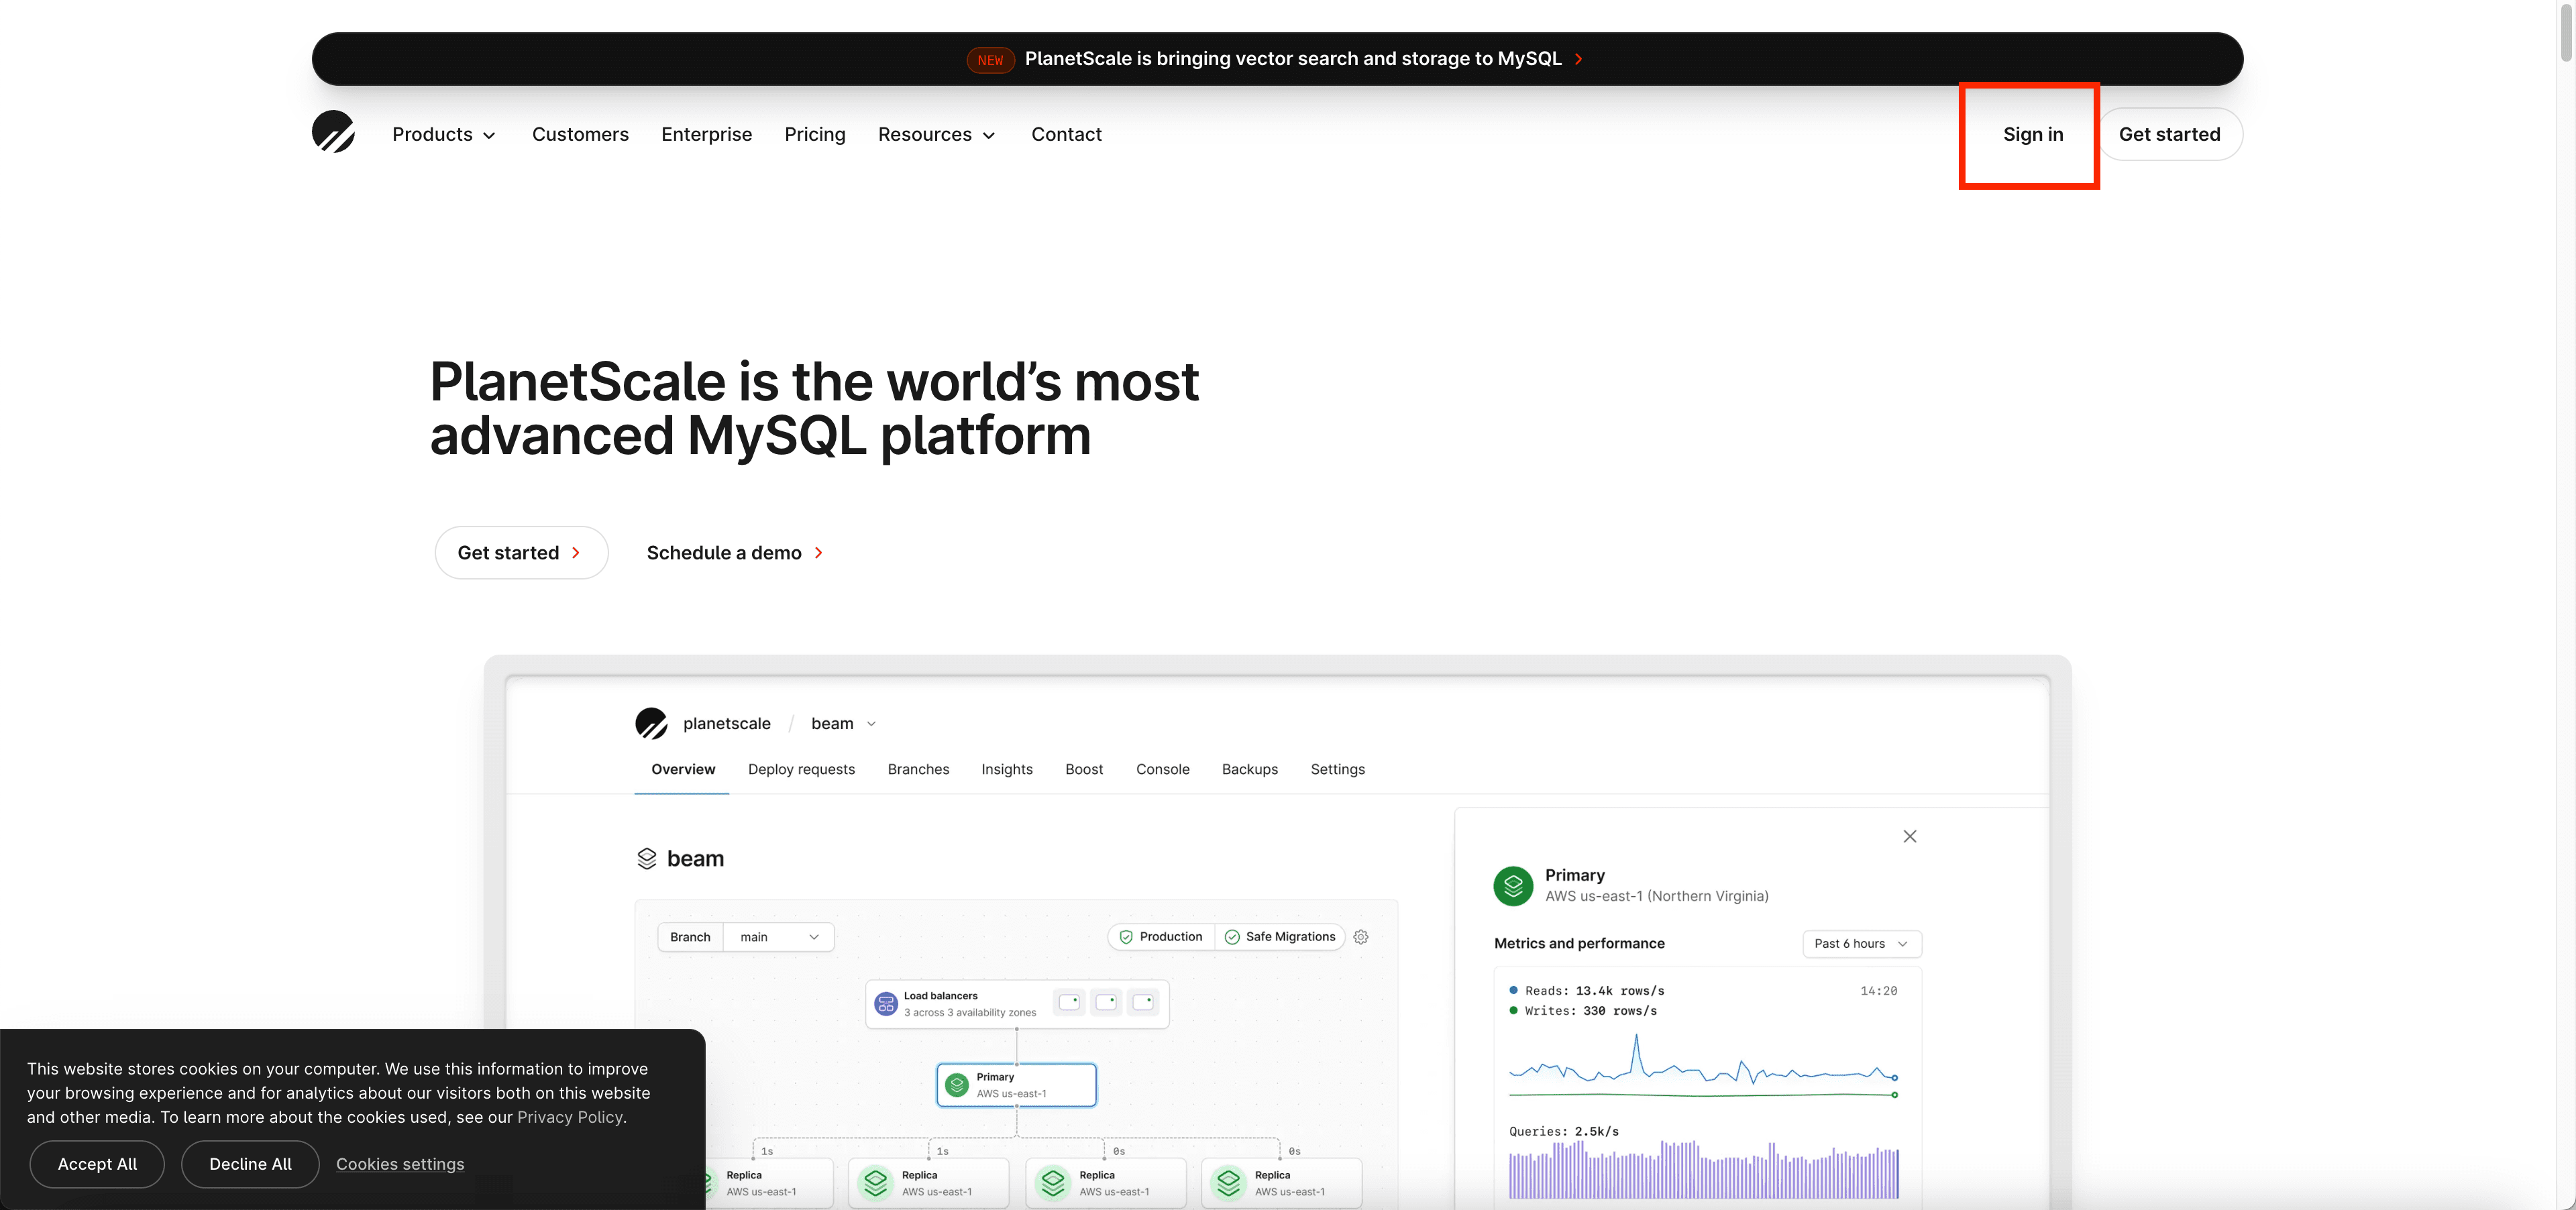Switch to the Insights tab
The width and height of the screenshot is (2576, 1210).
tap(1006, 769)
